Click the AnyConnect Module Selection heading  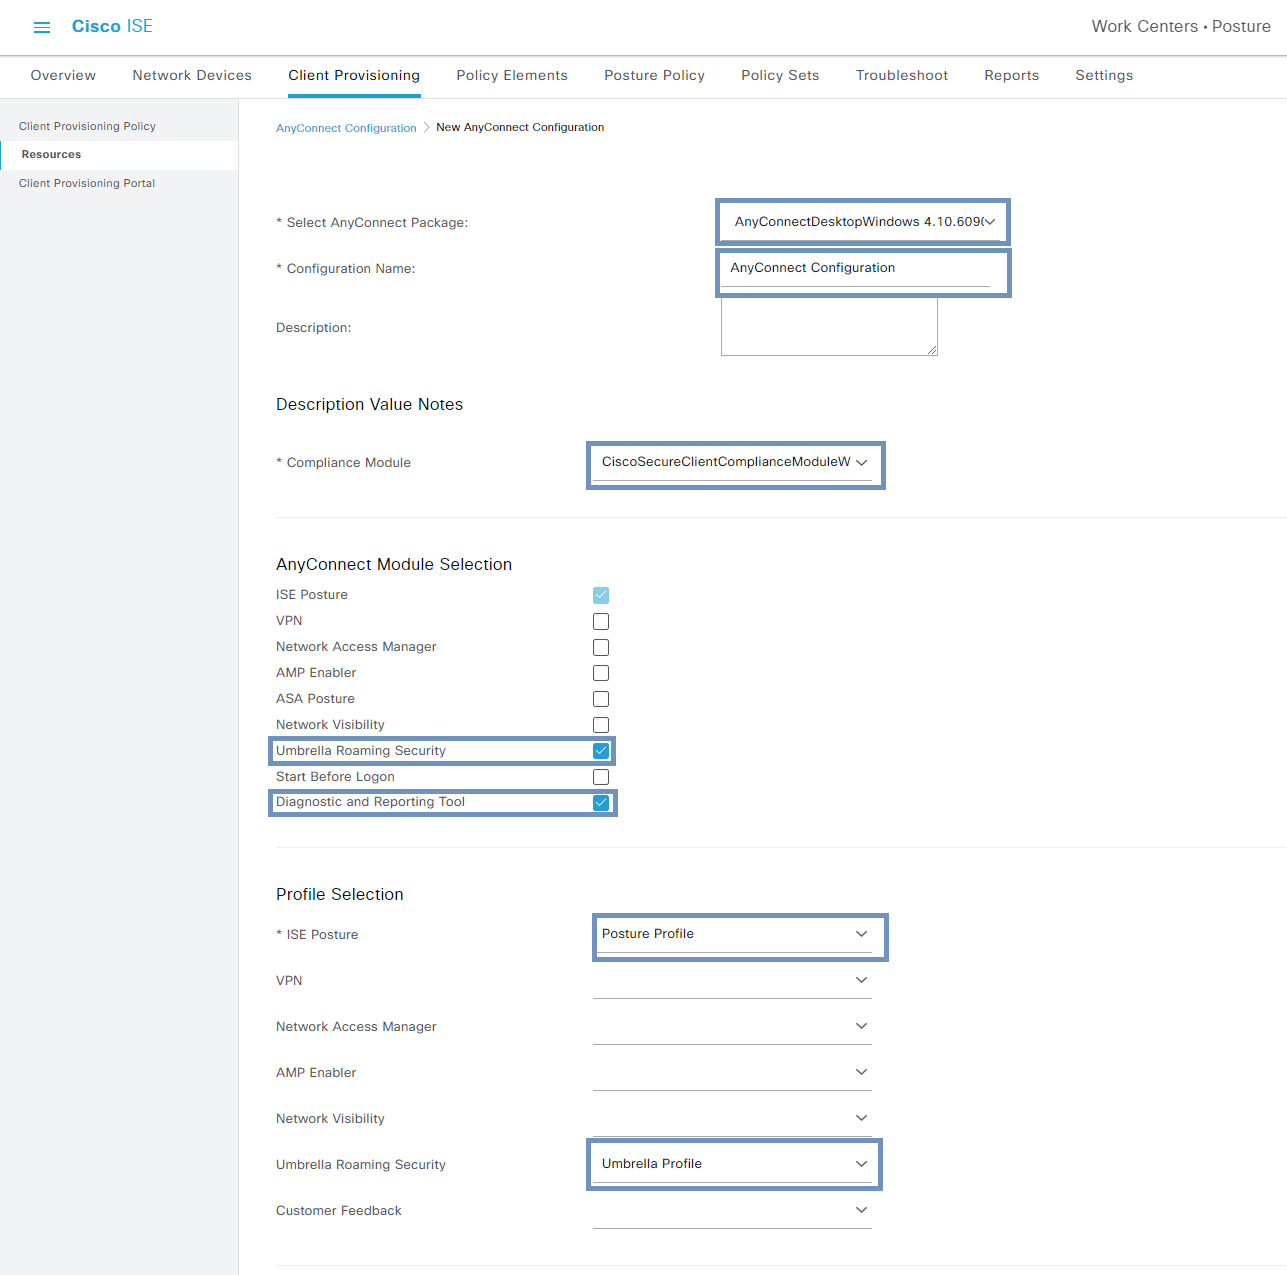(x=394, y=564)
